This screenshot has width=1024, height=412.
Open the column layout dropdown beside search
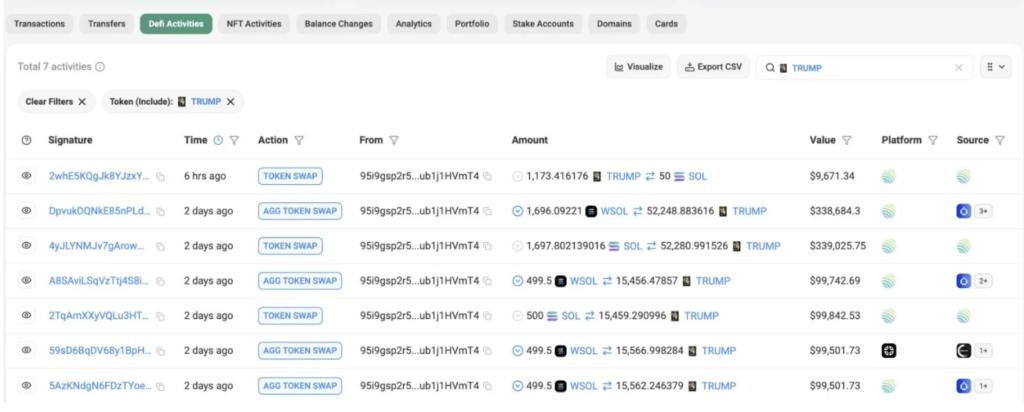click(996, 67)
